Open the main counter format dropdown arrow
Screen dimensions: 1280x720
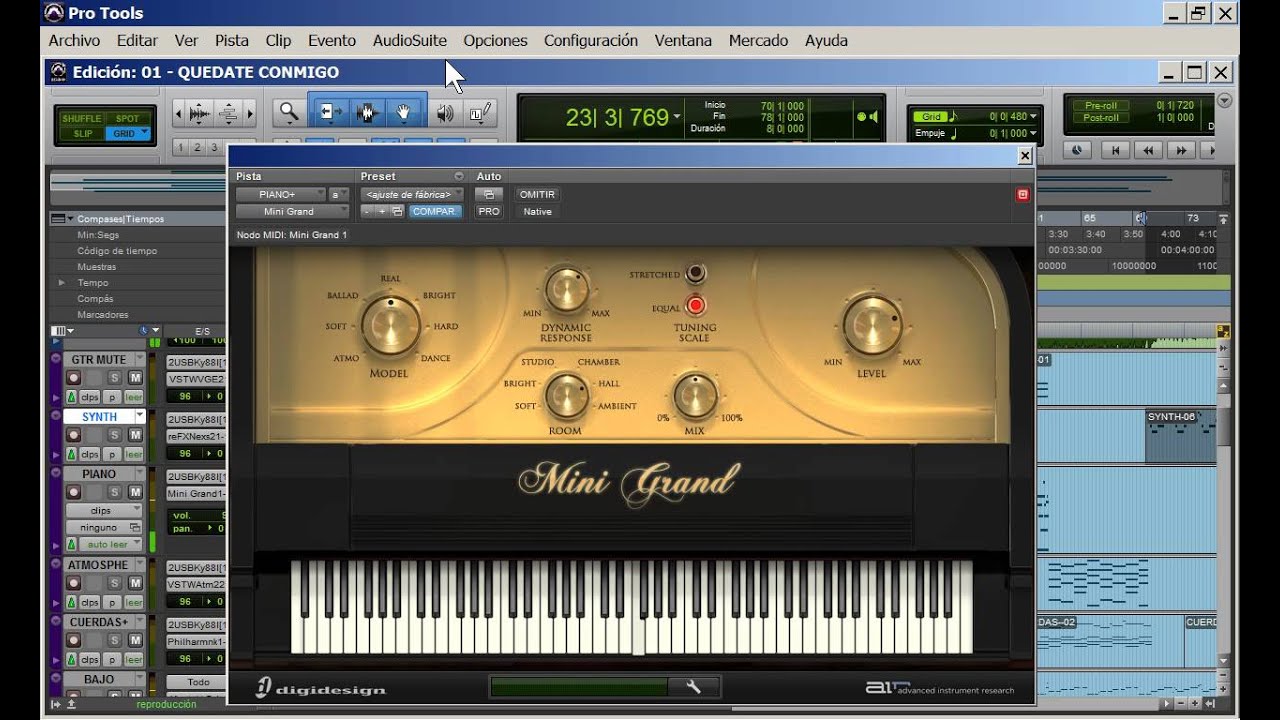tap(677, 117)
